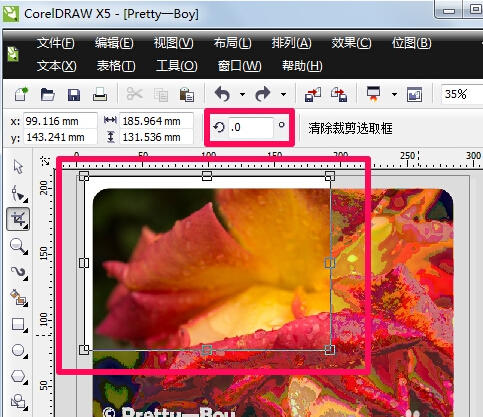
Task: Click the right-middle crop handle
Action: (330, 263)
